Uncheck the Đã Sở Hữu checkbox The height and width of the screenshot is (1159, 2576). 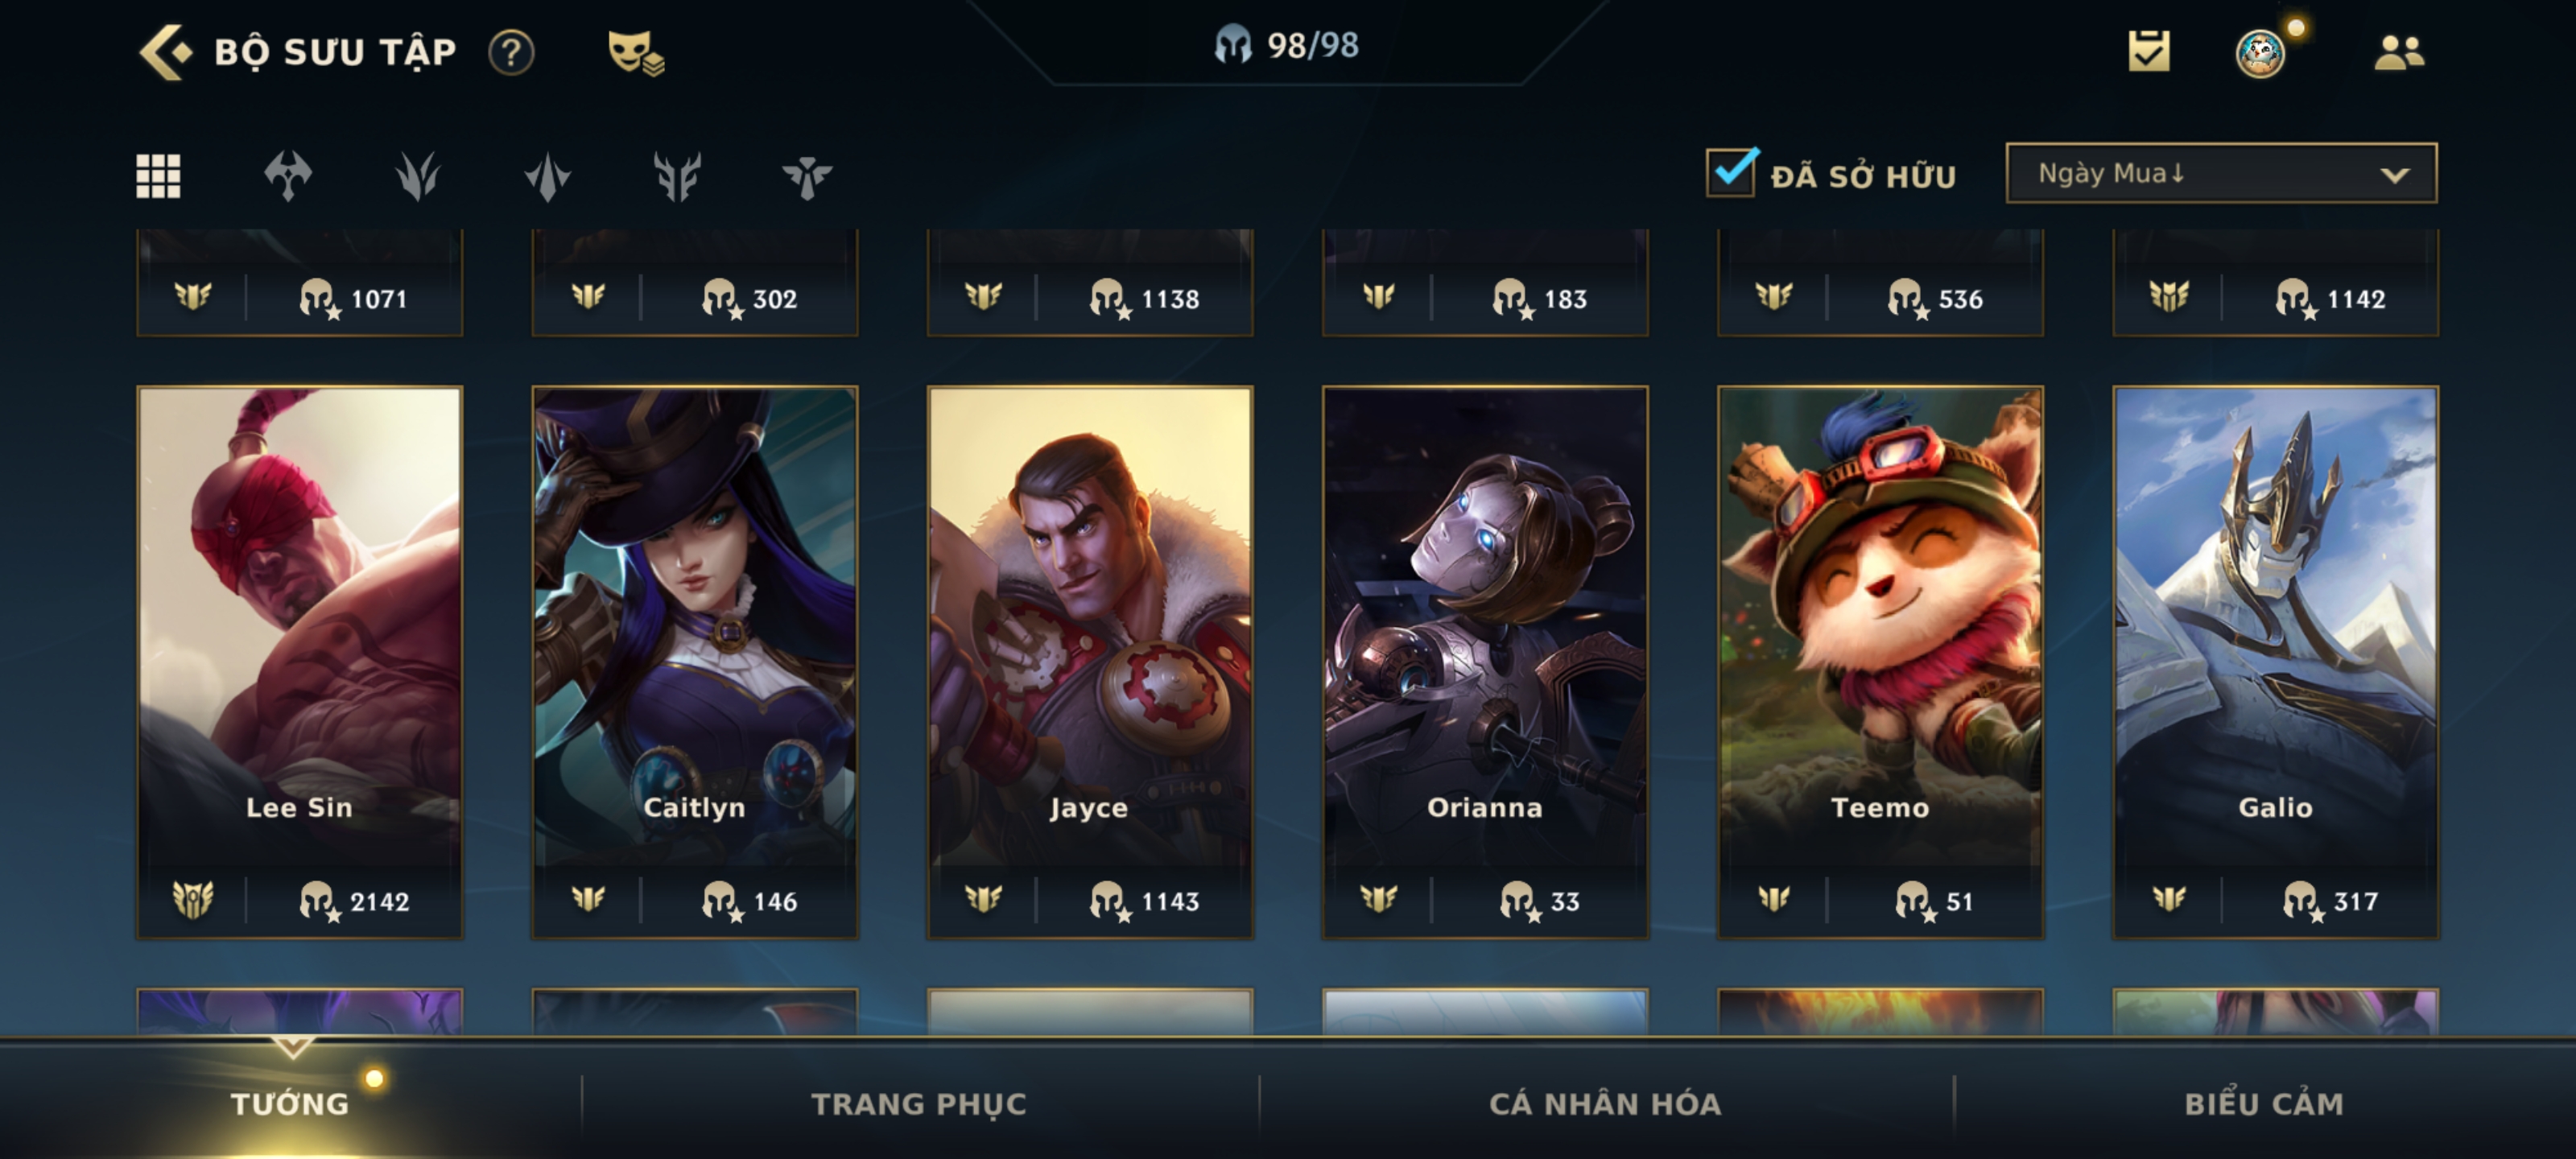(x=1731, y=172)
